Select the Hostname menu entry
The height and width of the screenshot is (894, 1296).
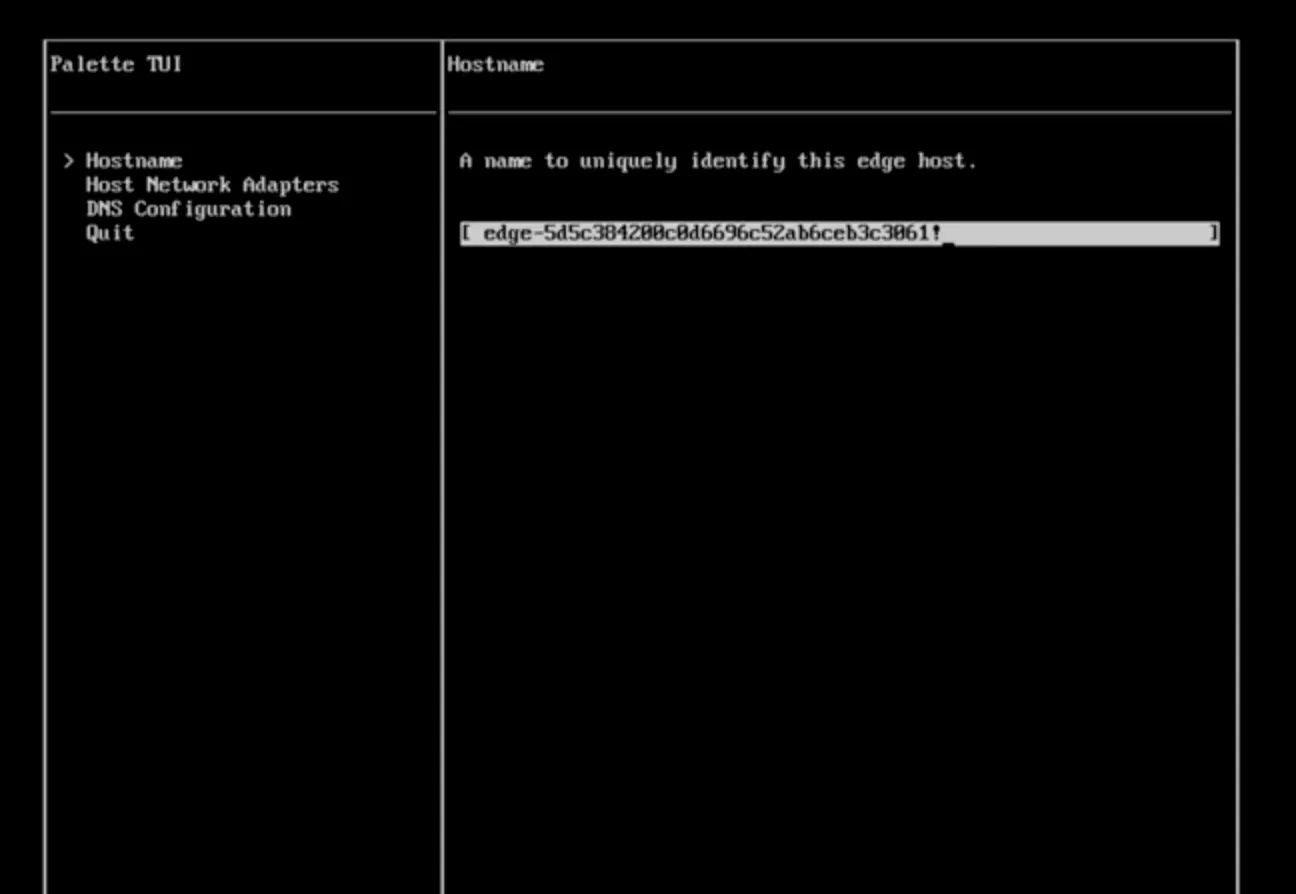pos(134,160)
